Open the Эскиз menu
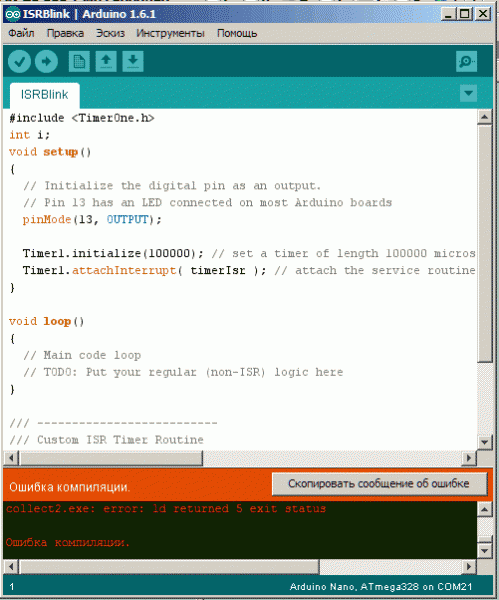Viewport: 499px width, 600px height. click(110, 33)
